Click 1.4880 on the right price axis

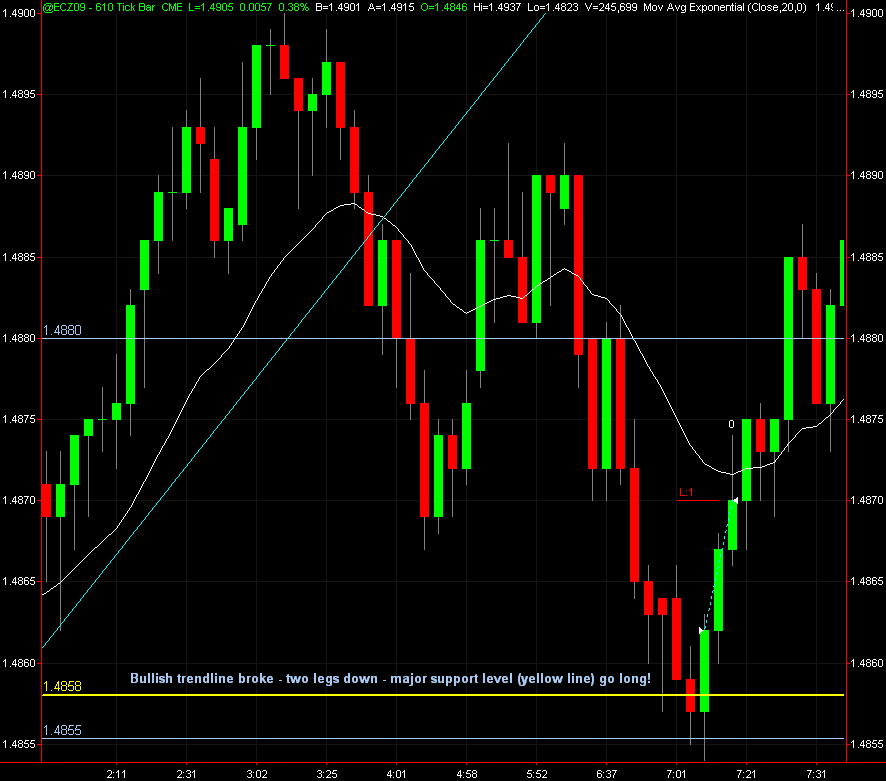coord(867,339)
